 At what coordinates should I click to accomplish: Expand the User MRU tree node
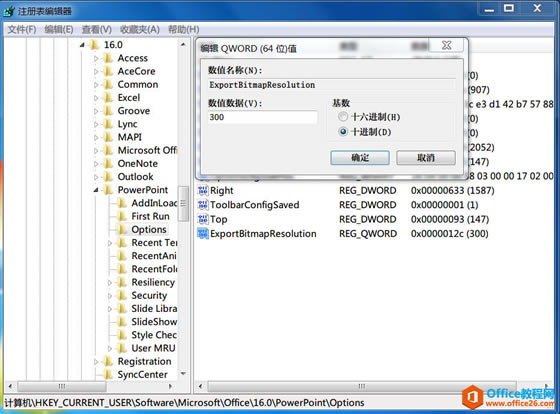pos(110,348)
